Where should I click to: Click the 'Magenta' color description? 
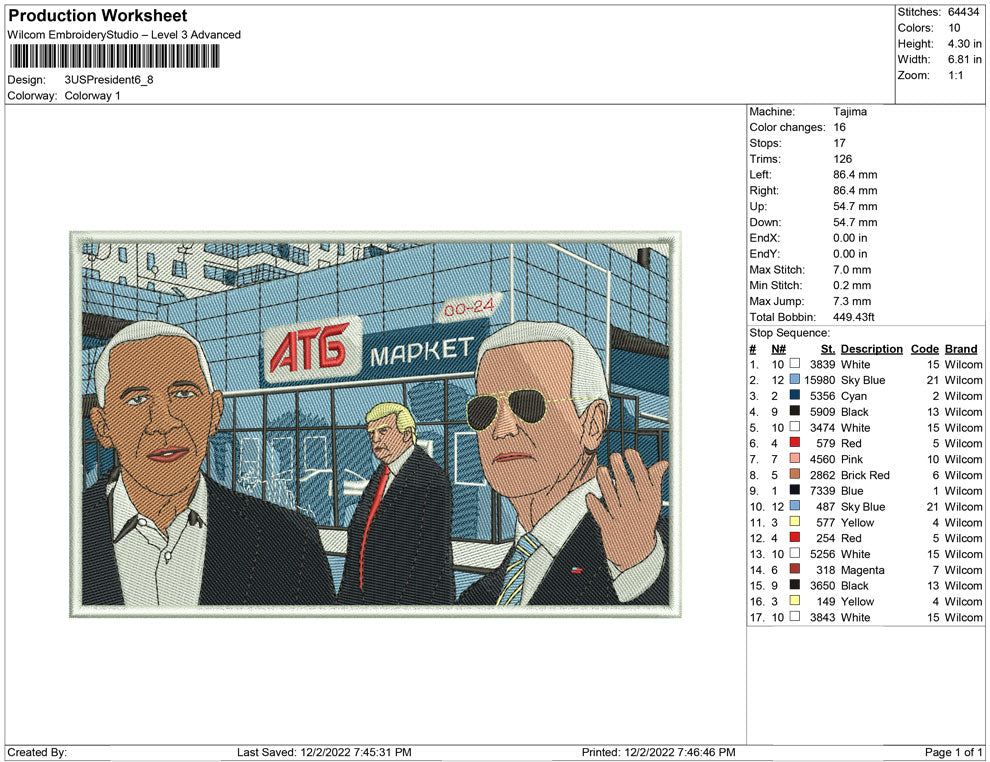[862, 569]
